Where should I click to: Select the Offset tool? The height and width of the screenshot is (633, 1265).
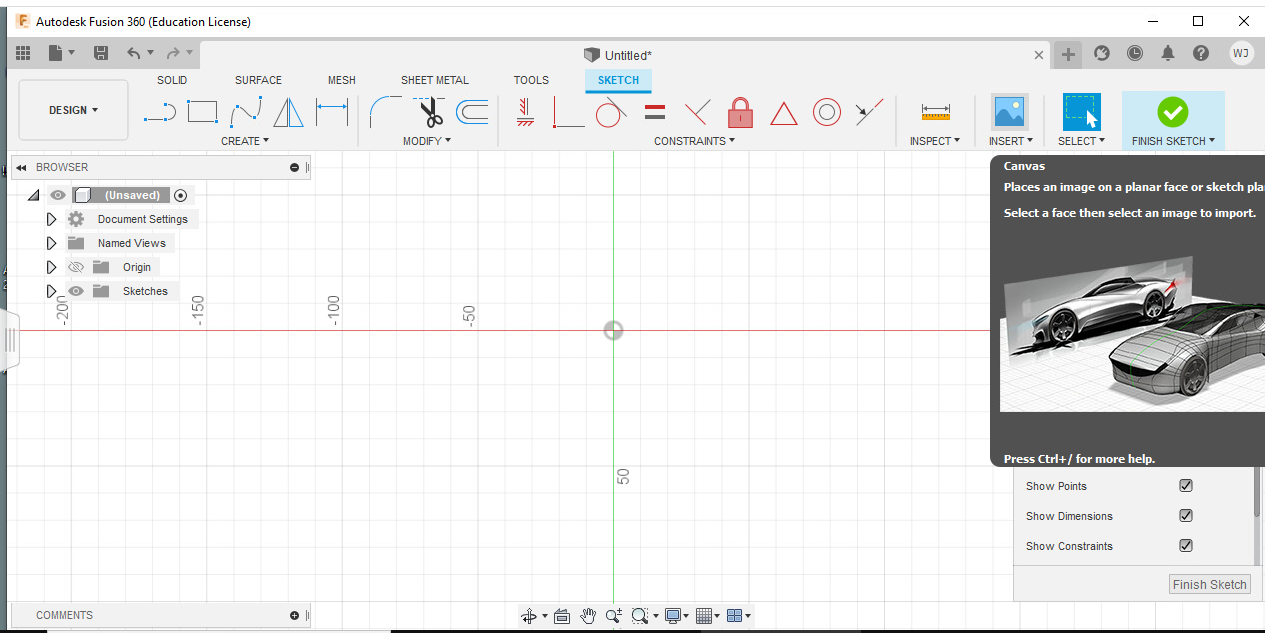tap(472, 112)
